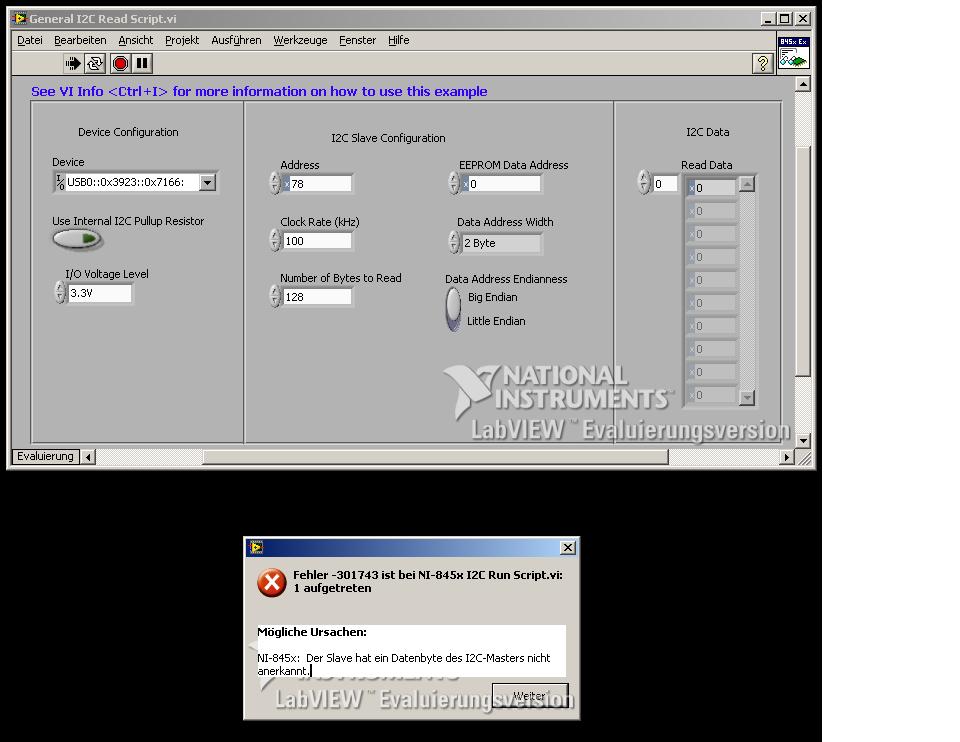The width and height of the screenshot is (960, 742).
Task: Open the Bearbeiten menu
Action: tap(80, 40)
